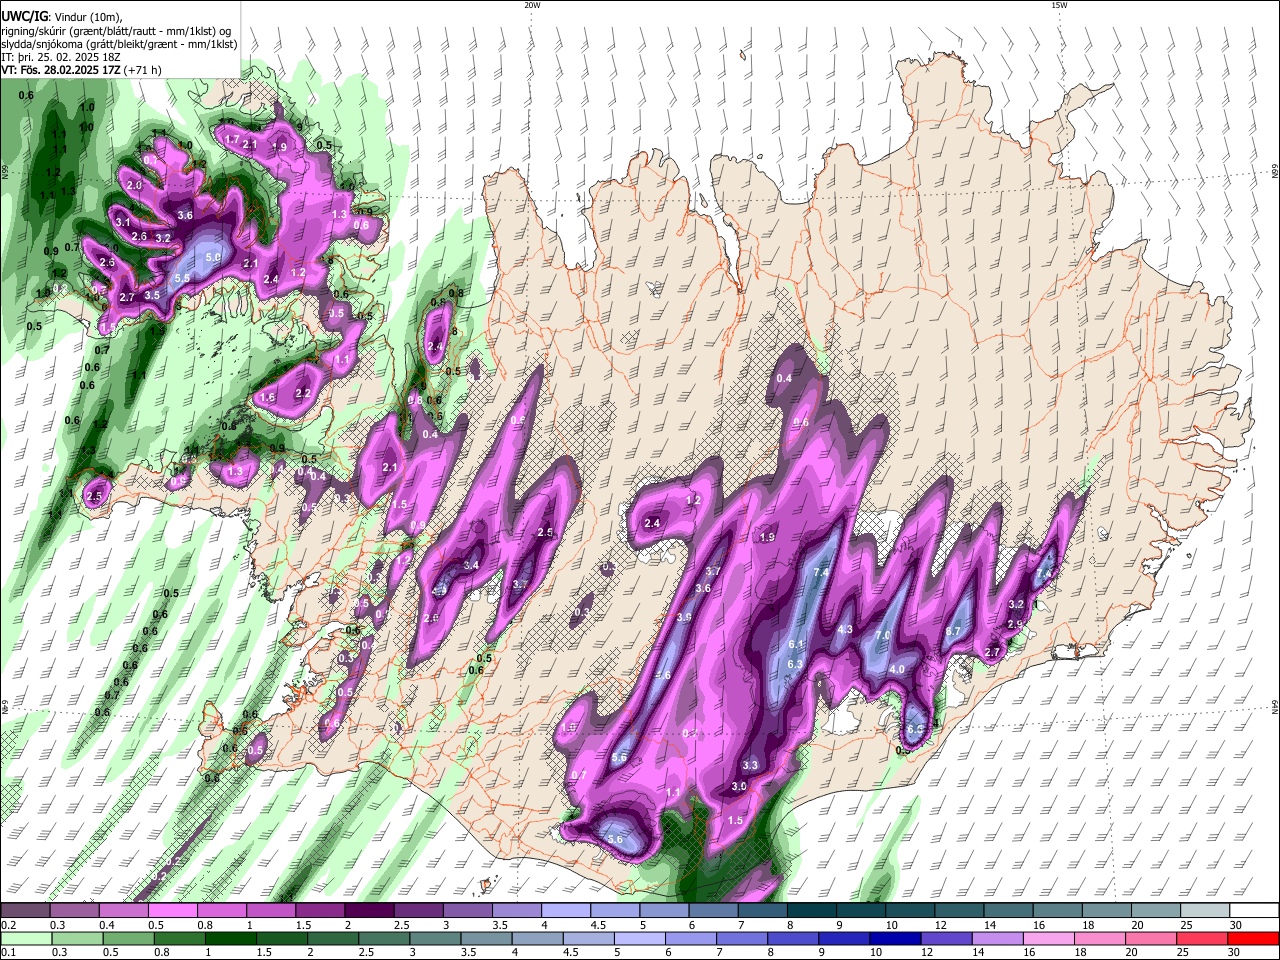
Task: Click the violet rain swatch at 12
Action: click(947, 938)
